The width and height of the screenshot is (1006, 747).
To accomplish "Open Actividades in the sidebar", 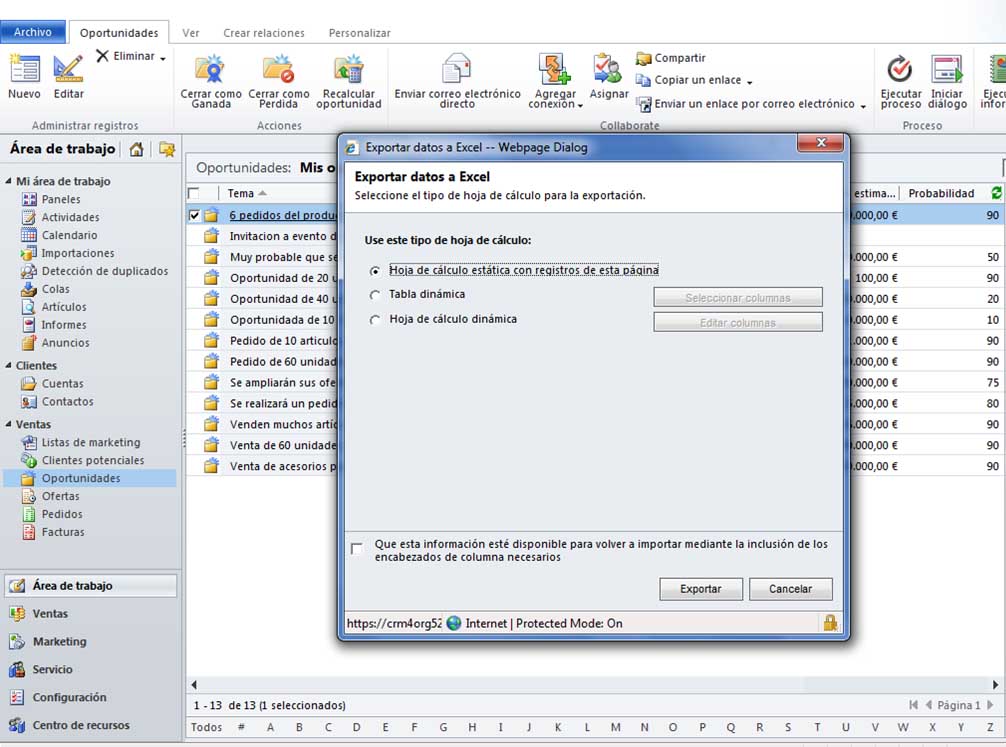I will 71,218.
